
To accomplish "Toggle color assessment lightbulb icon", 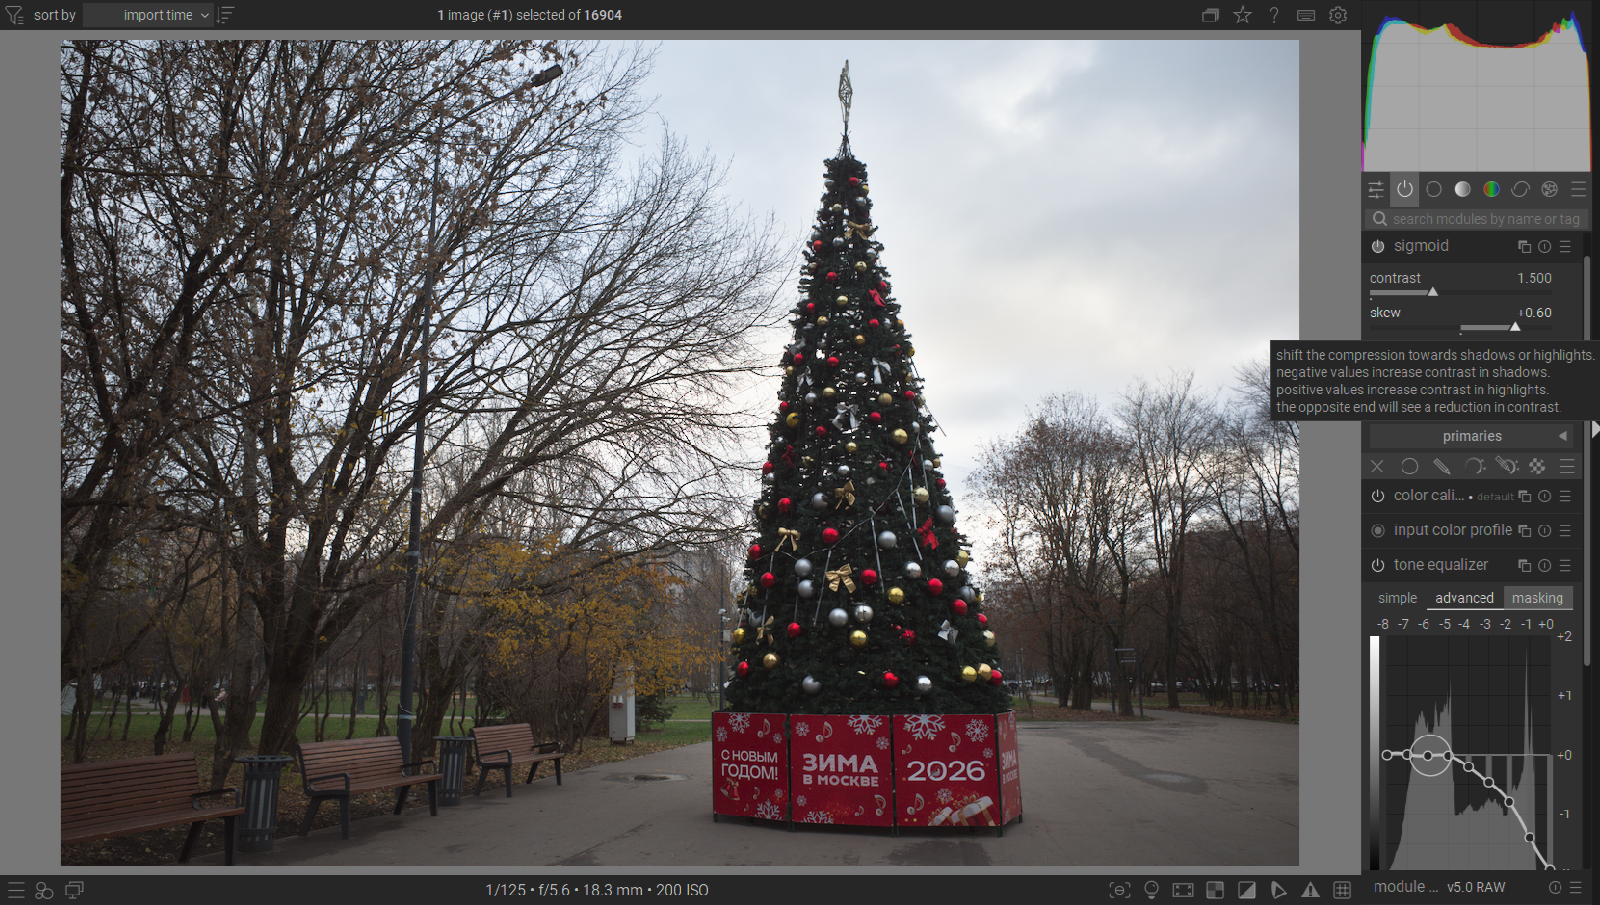I will click(1151, 890).
